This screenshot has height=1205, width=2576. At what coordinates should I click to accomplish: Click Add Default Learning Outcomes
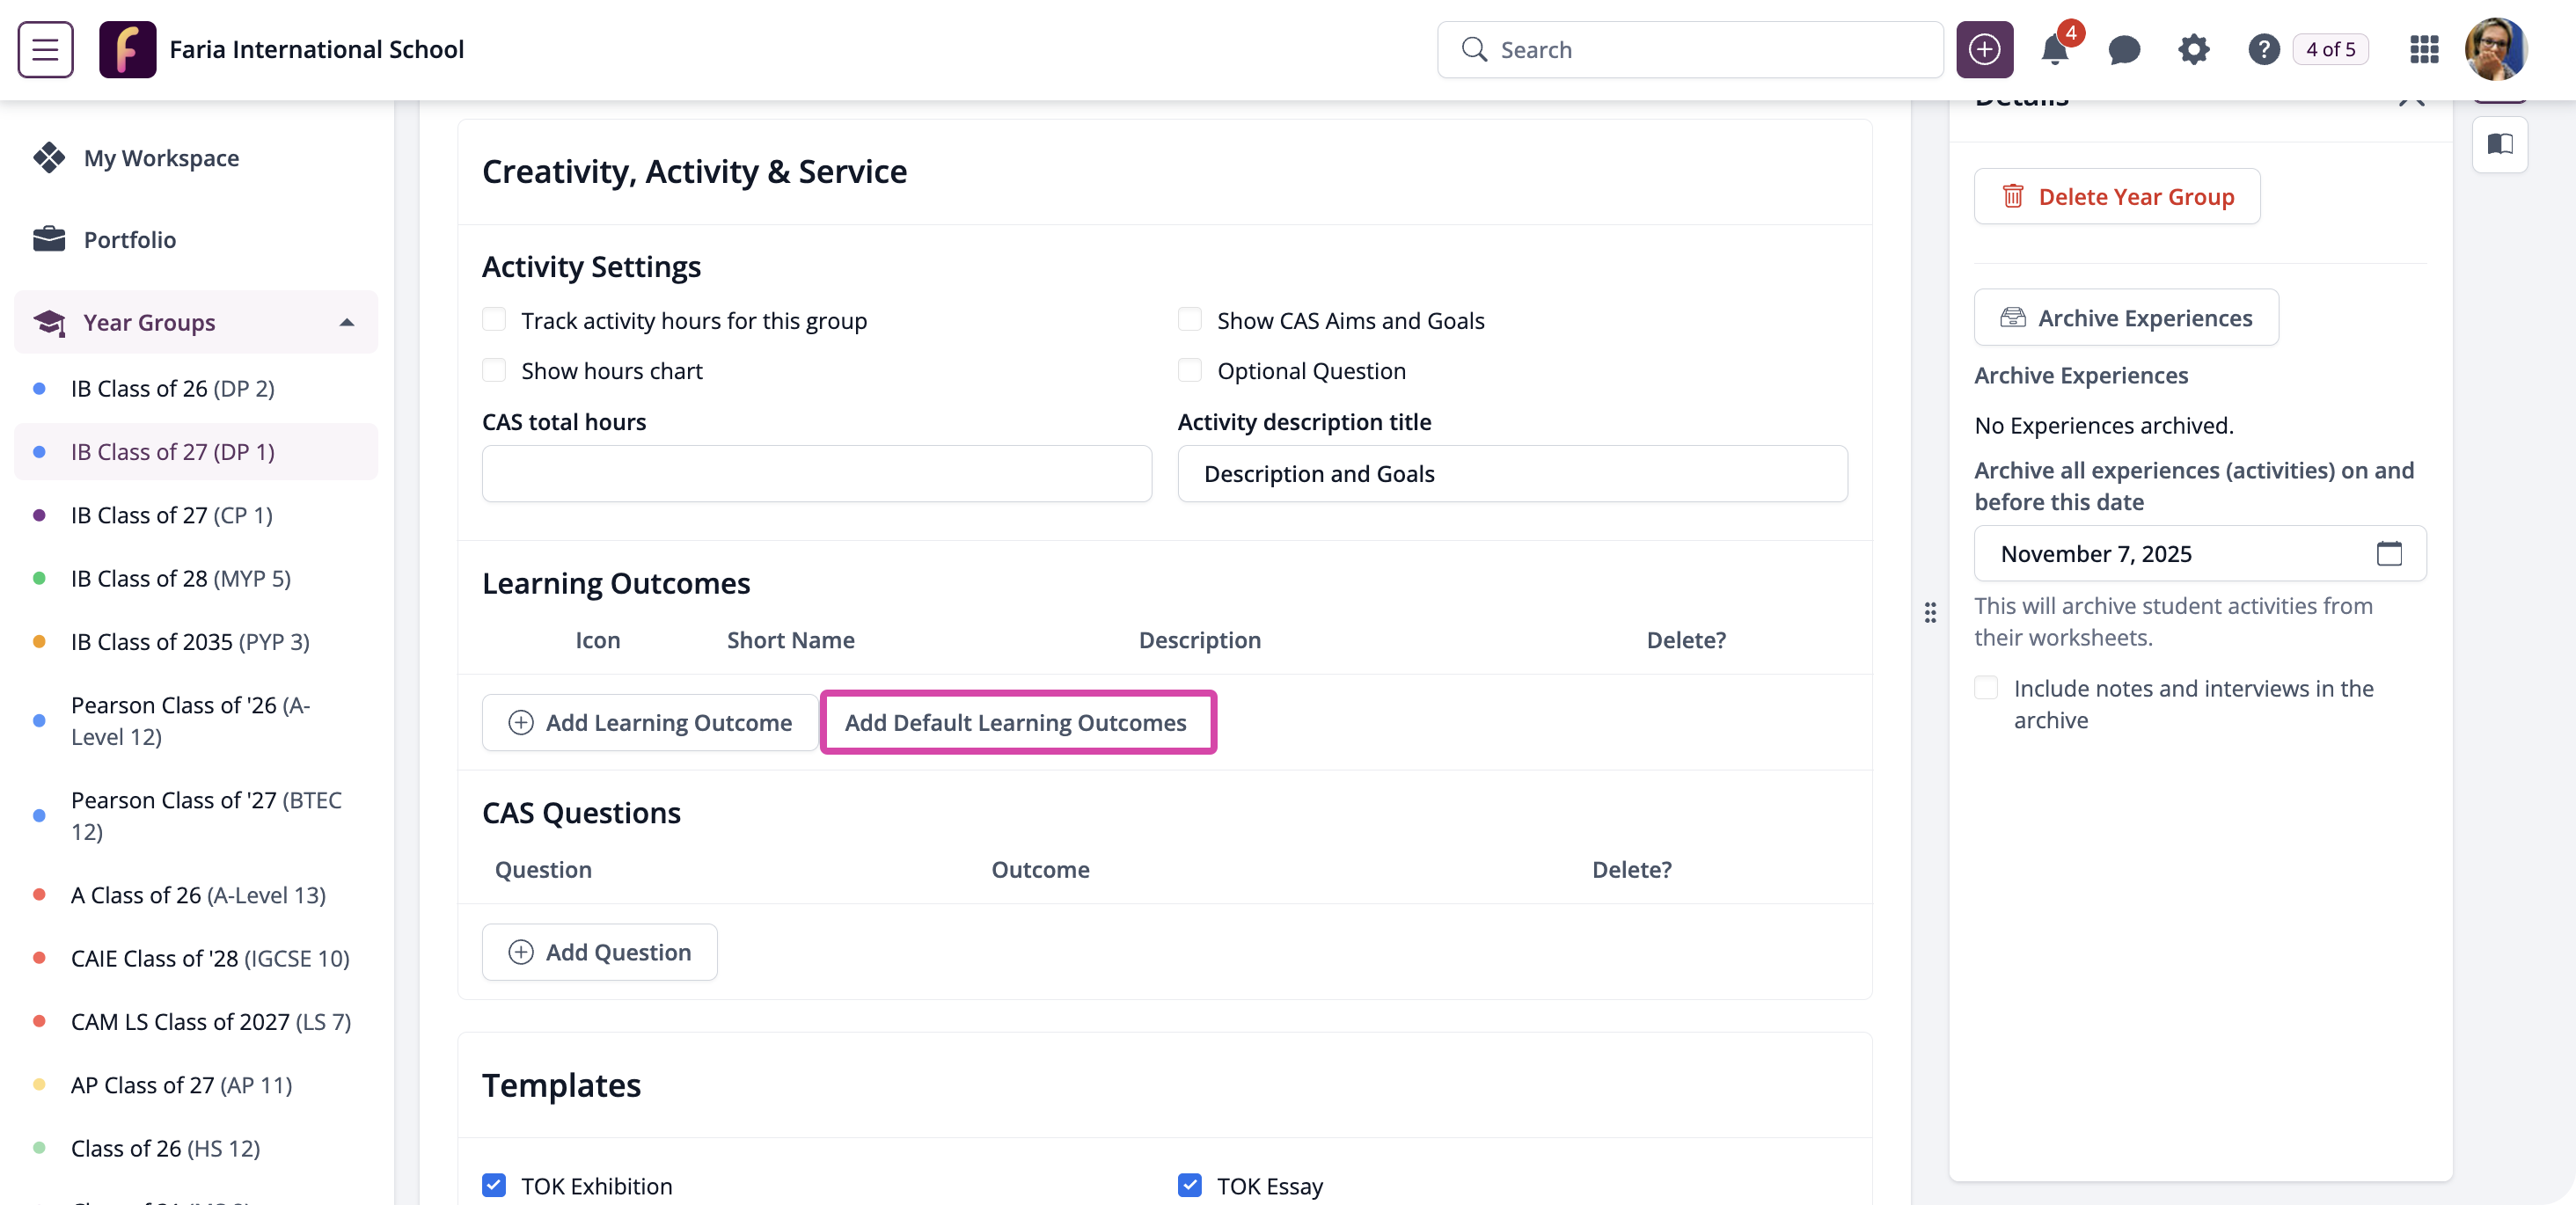click(1018, 722)
